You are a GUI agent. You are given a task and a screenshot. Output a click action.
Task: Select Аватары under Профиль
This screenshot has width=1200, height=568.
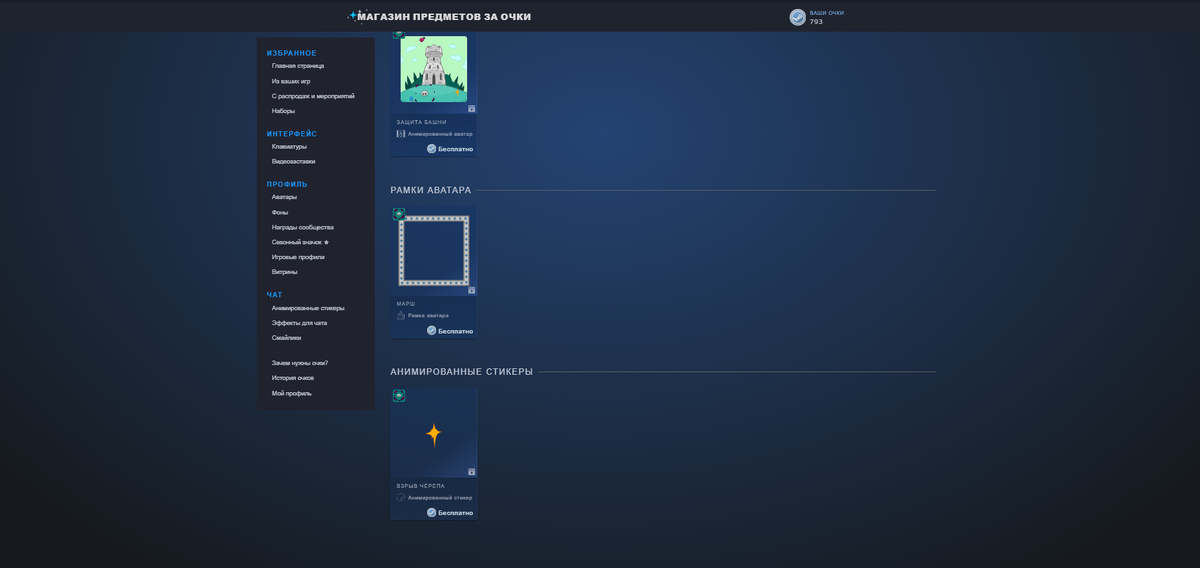(x=284, y=197)
